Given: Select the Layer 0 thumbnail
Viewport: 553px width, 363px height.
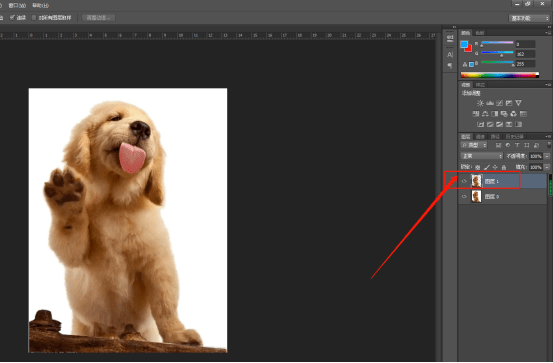Looking at the screenshot, I should point(476,196).
